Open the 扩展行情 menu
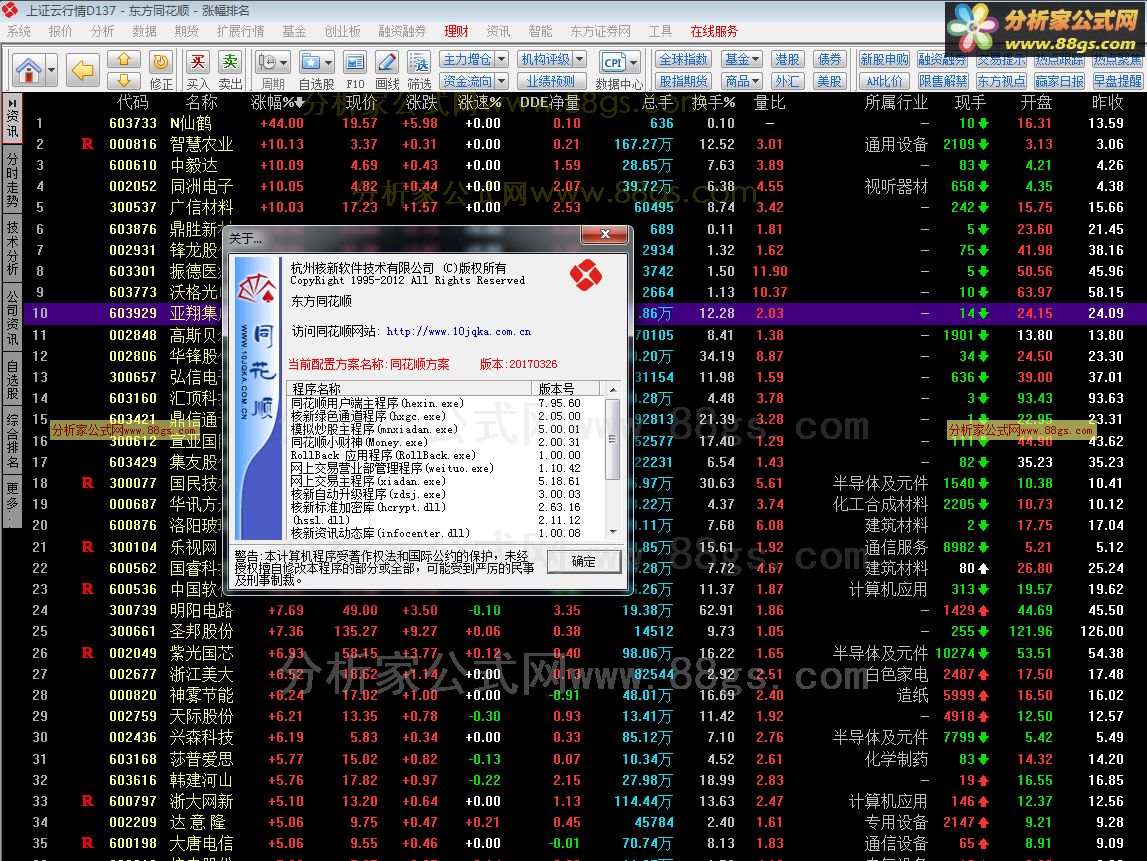The image size is (1147, 861). [x=240, y=31]
